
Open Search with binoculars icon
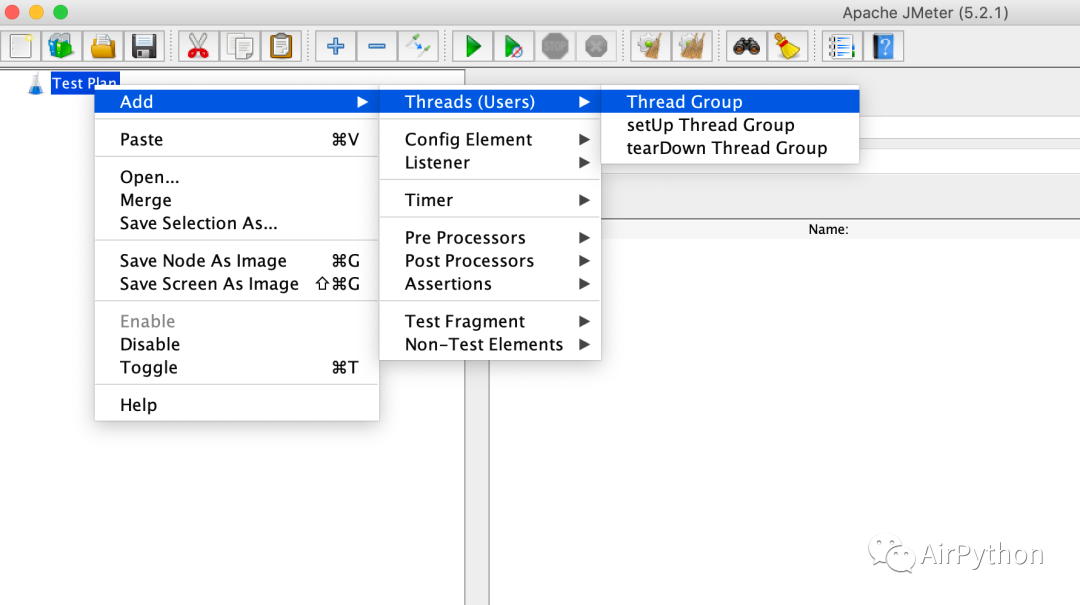747,46
